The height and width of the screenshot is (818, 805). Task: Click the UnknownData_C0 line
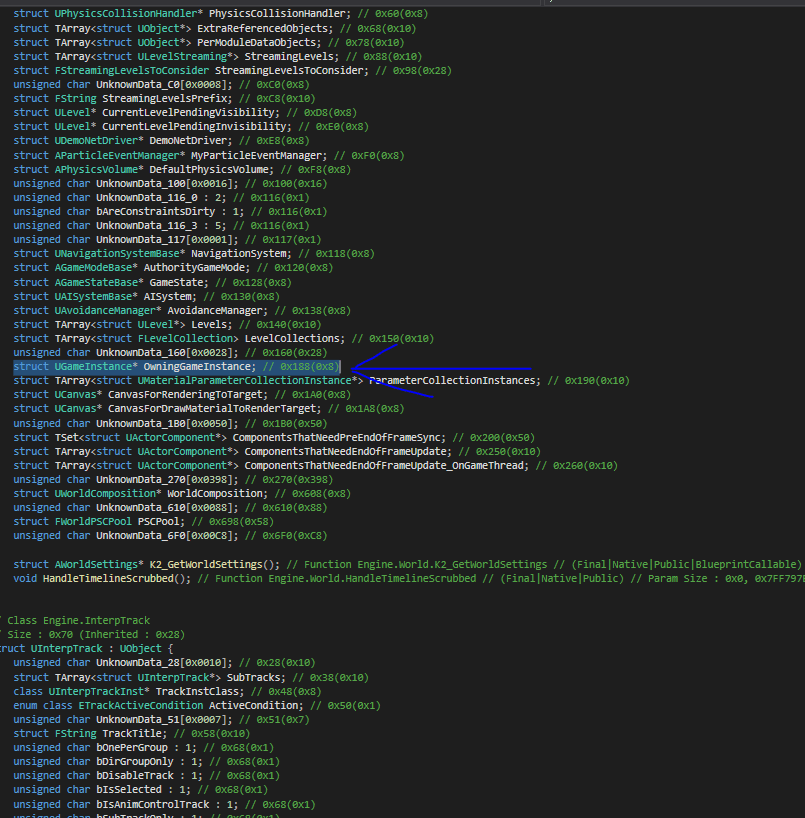coord(161,85)
